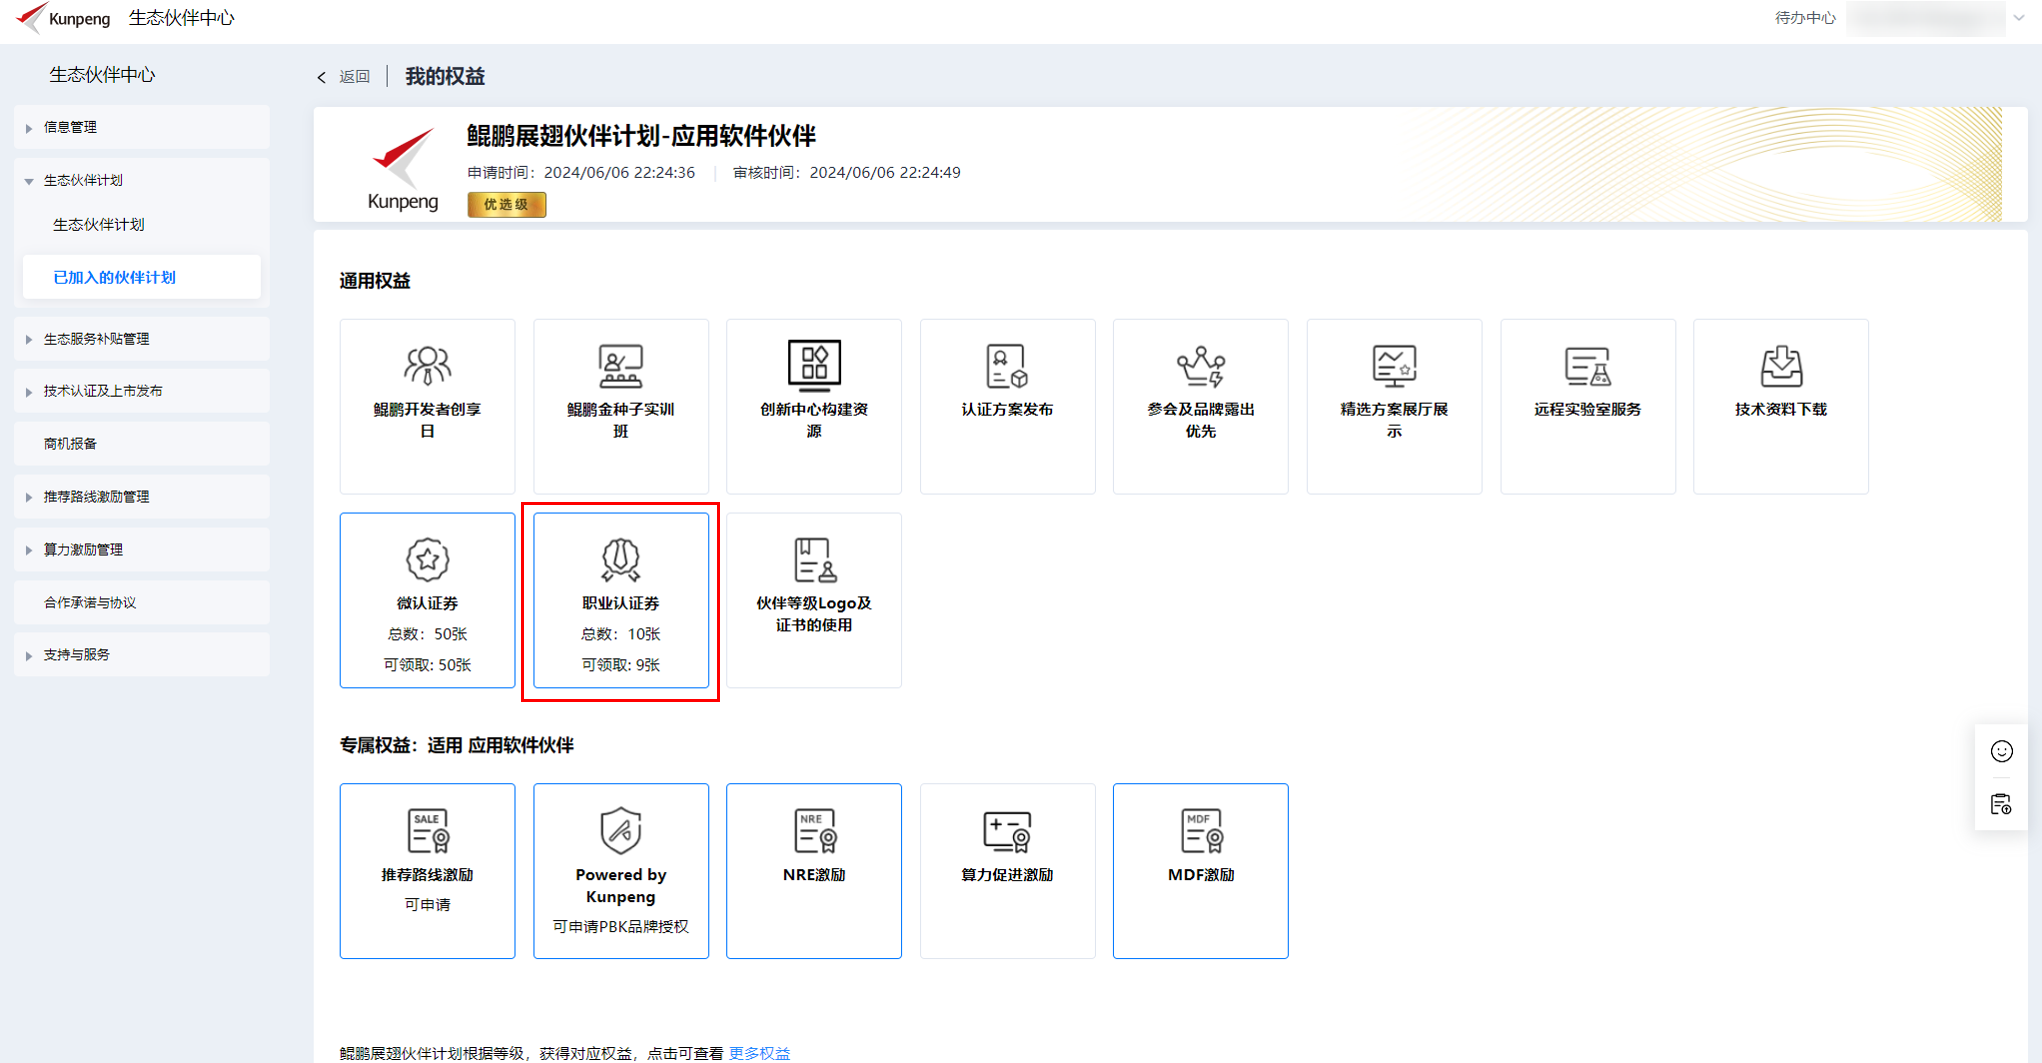Viewport: 2042px width, 1063px height.
Task: Open the 合作承诺与协议 menu item
Action: click(142, 603)
